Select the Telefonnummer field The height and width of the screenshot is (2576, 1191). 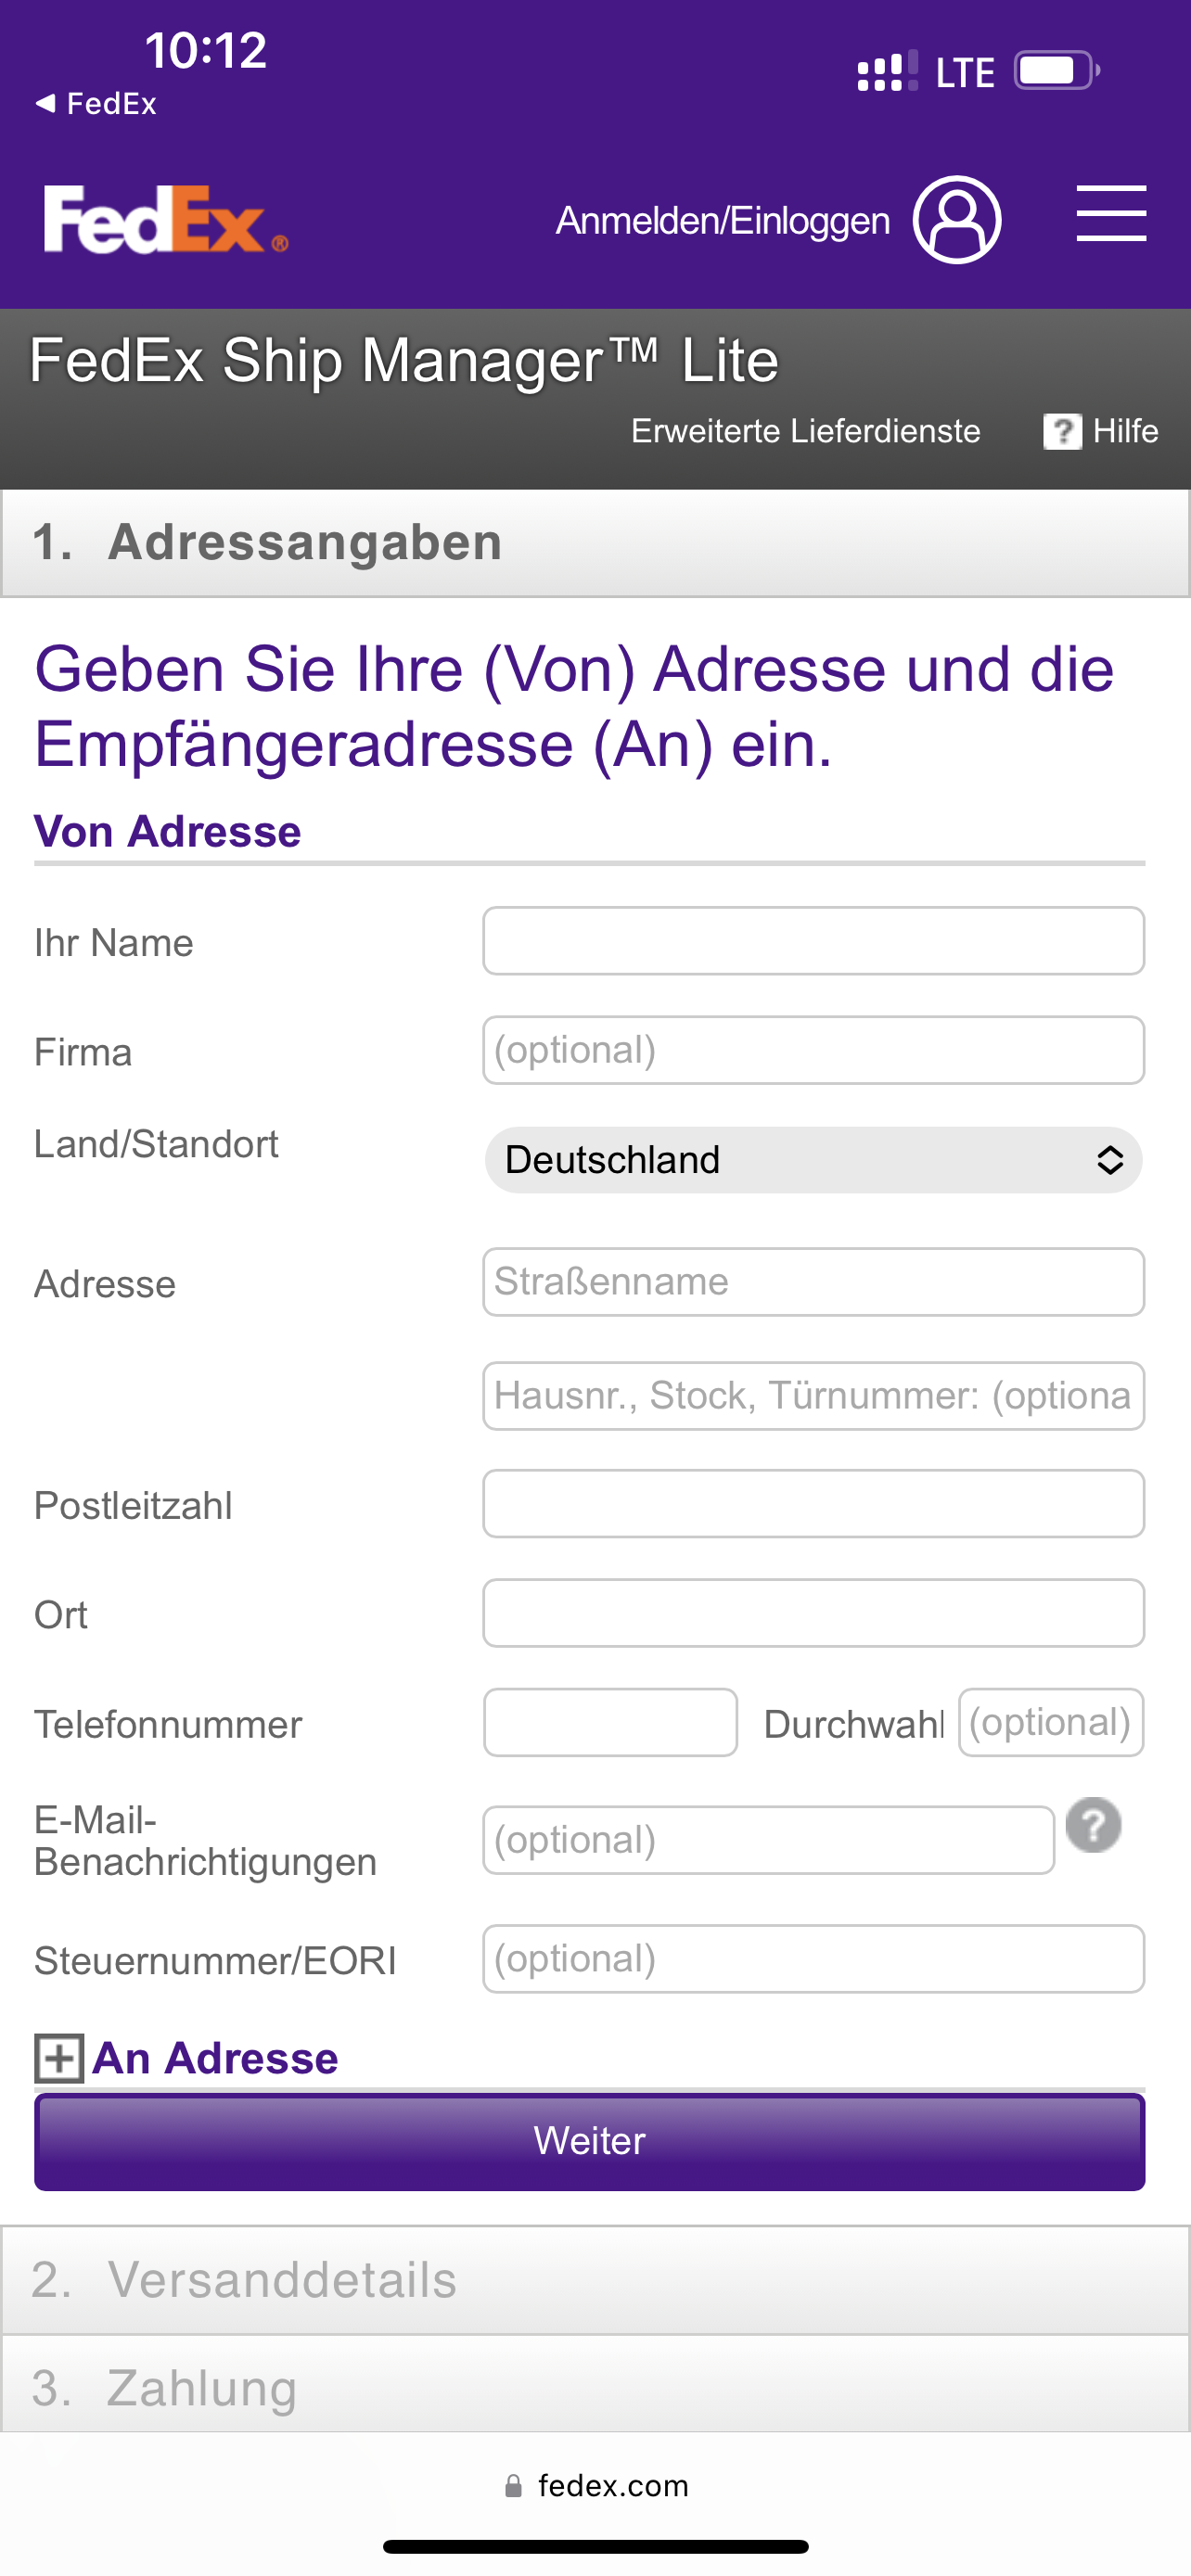[610, 1722]
